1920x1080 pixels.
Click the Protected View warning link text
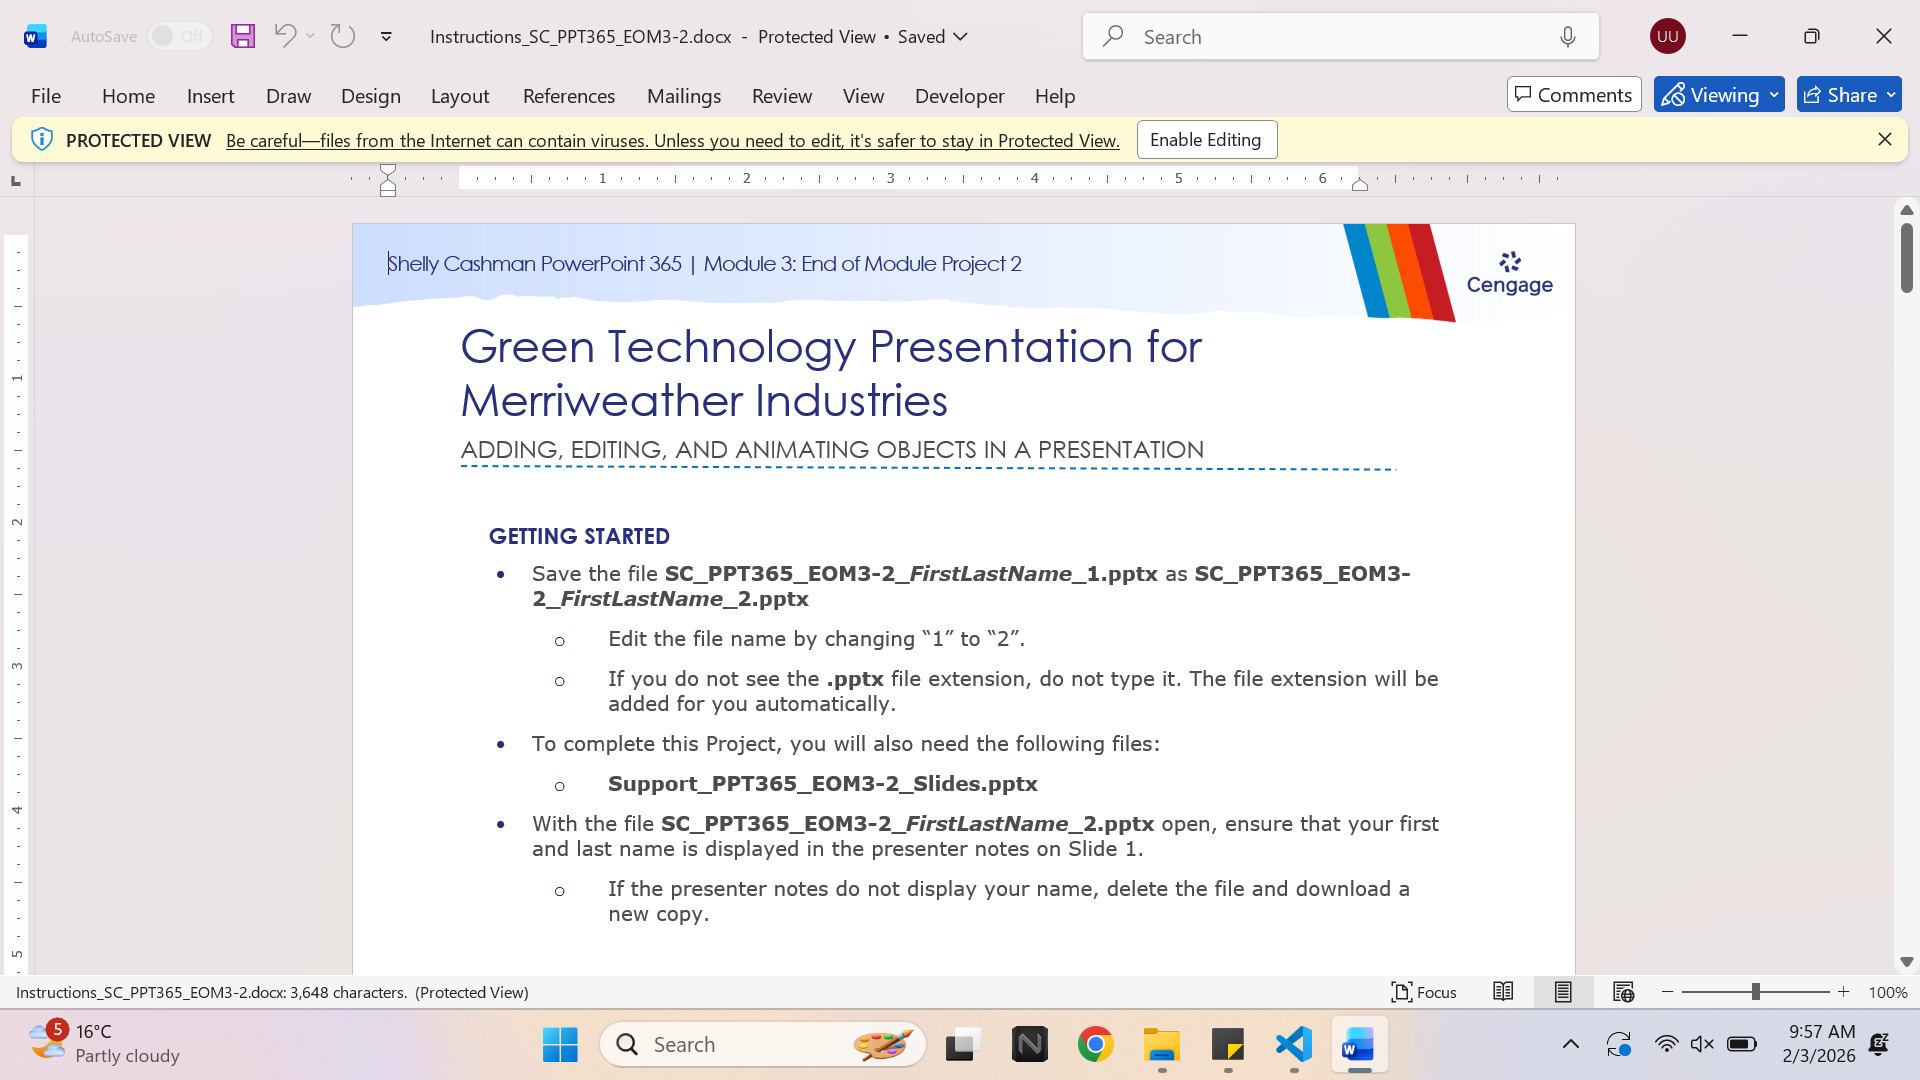[673, 141]
